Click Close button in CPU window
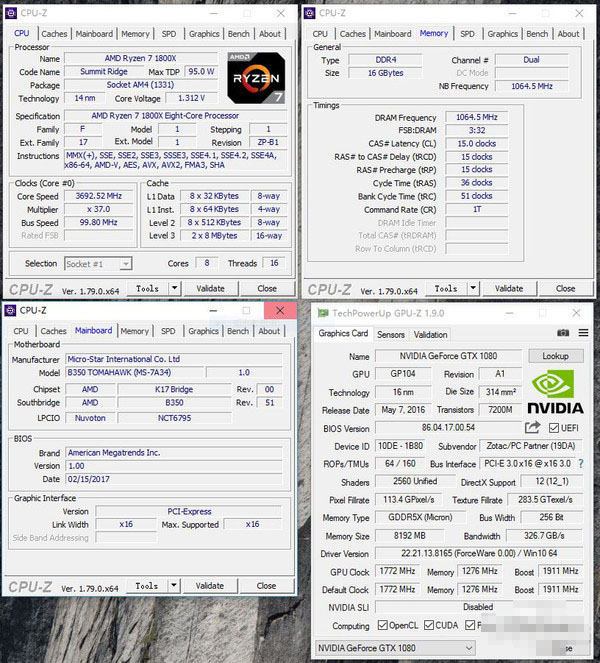The height and width of the screenshot is (663, 600). (267, 288)
